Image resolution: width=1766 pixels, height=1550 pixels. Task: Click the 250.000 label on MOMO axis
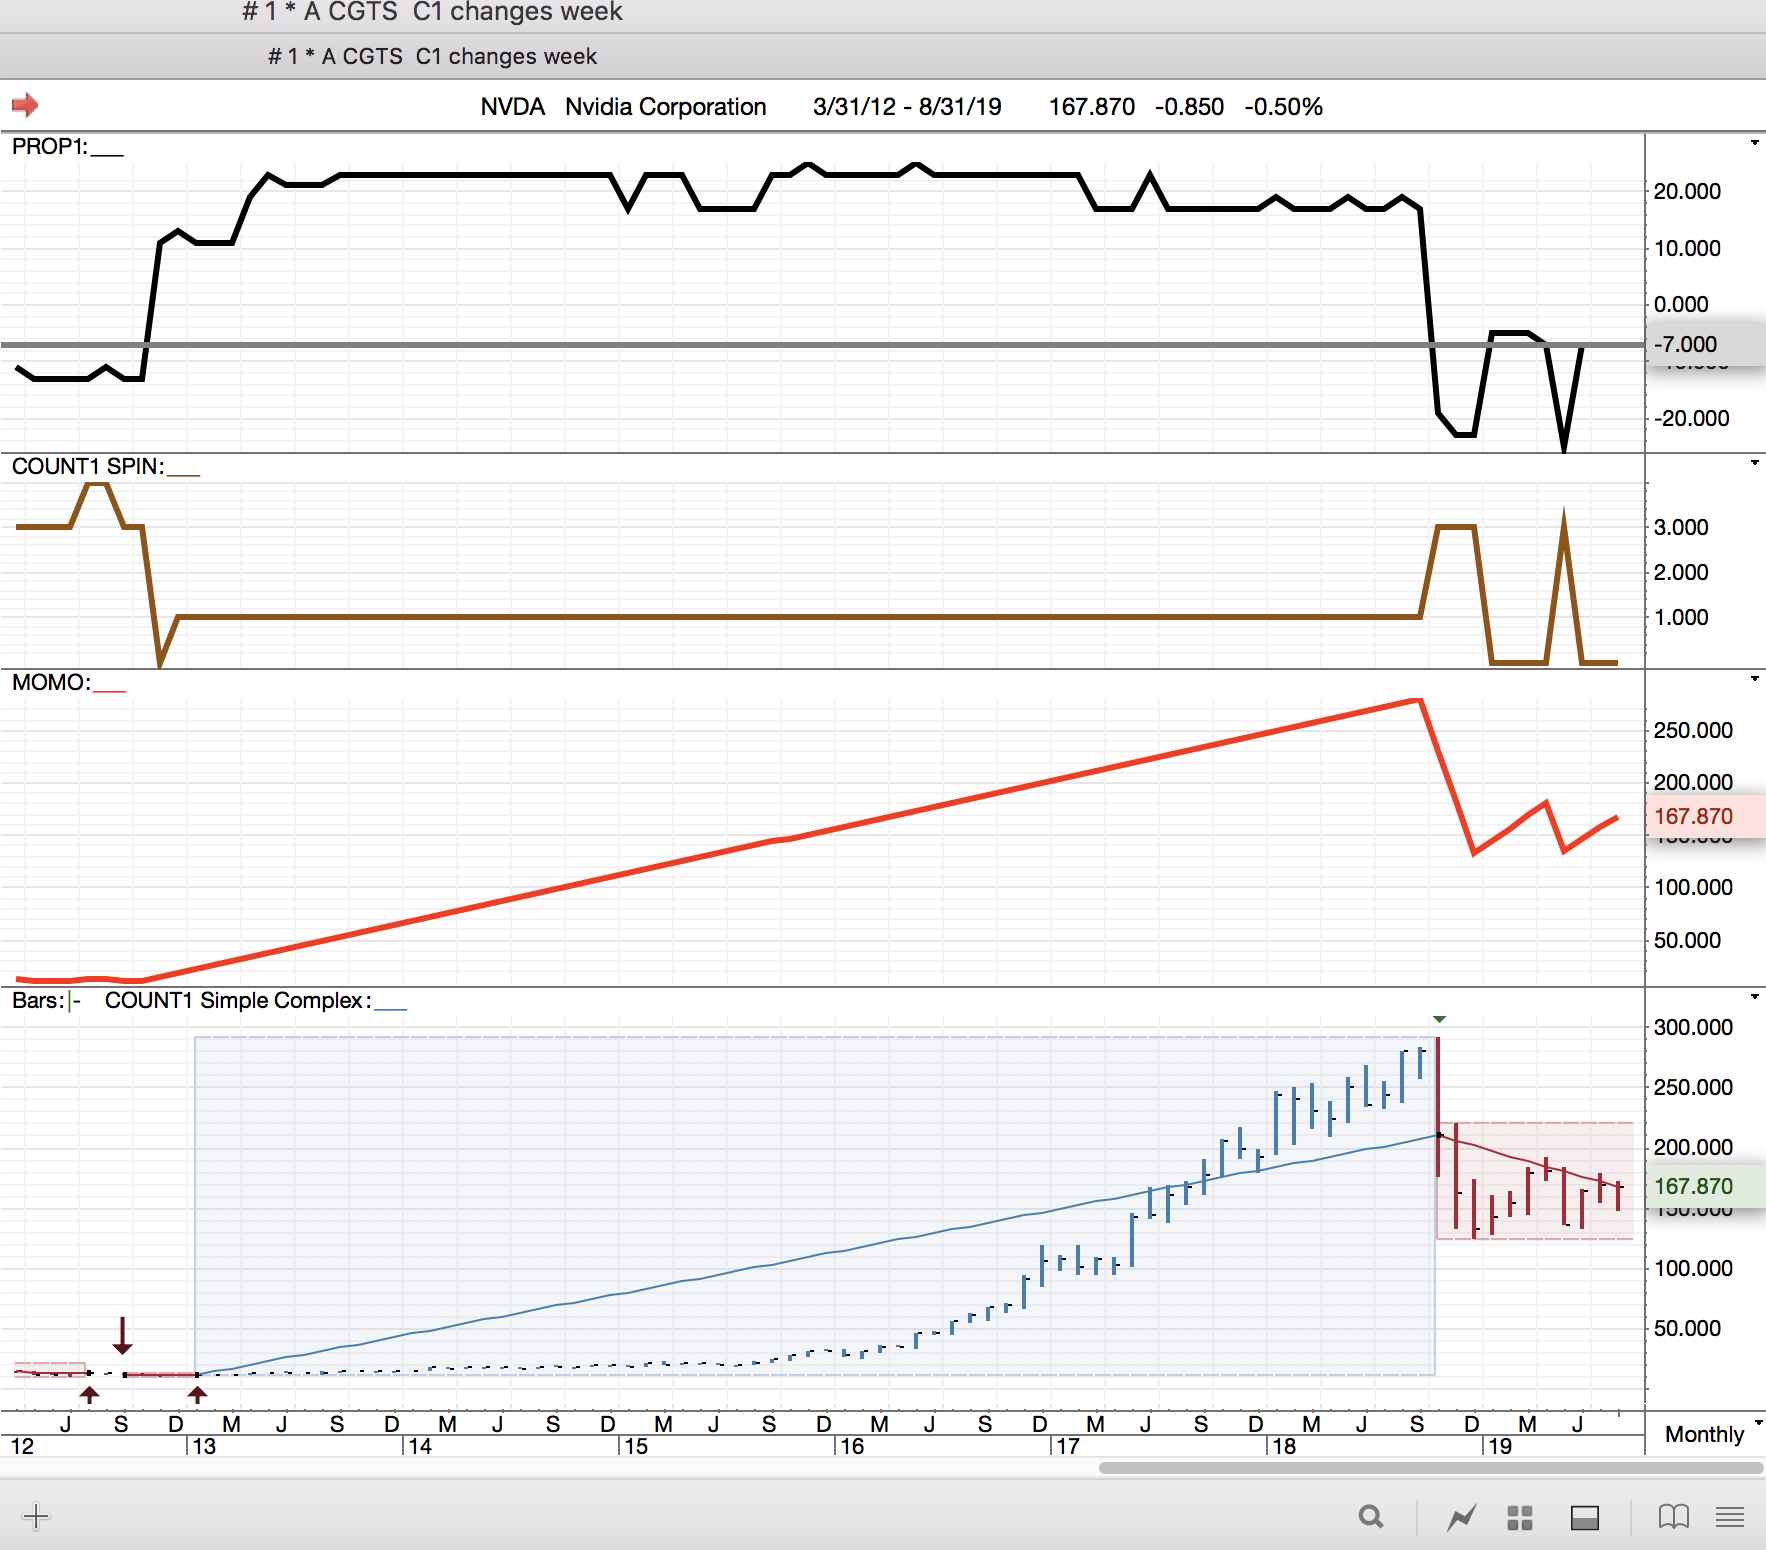click(x=1693, y=730)
